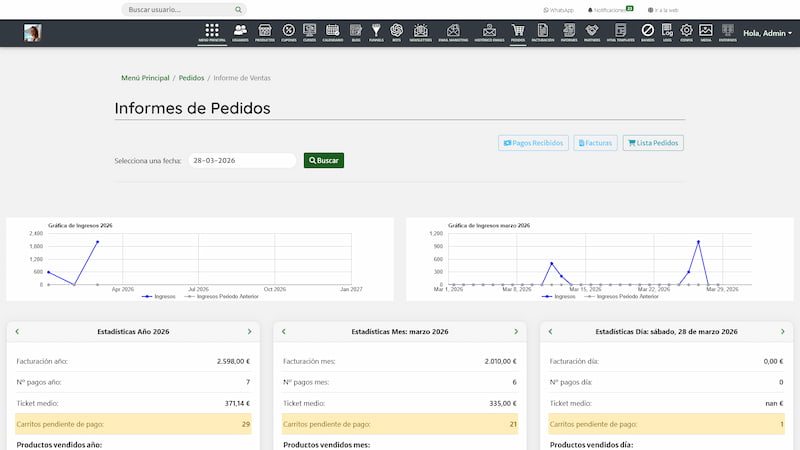Open the Baneos prohibition icon

(648, 32)
